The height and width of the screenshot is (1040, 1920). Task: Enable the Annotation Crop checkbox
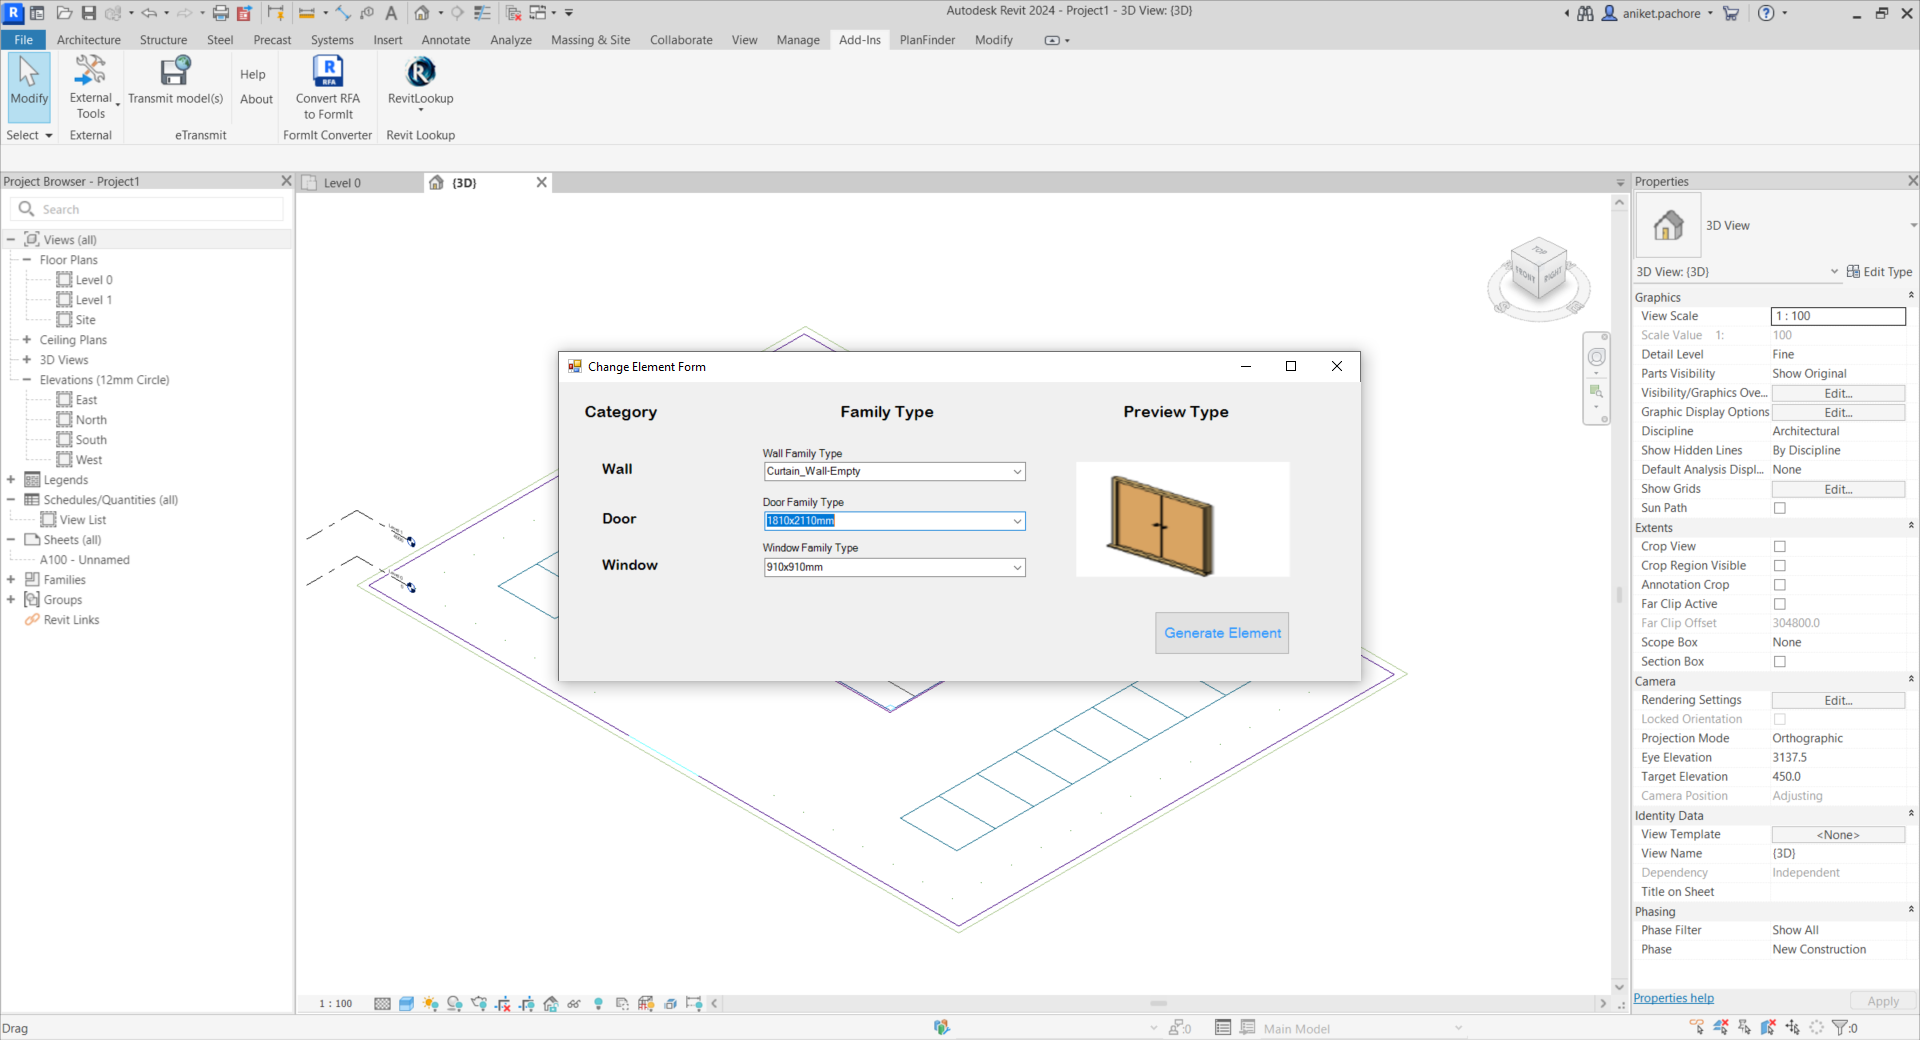pyautogui.click(x=1780, y=585)
